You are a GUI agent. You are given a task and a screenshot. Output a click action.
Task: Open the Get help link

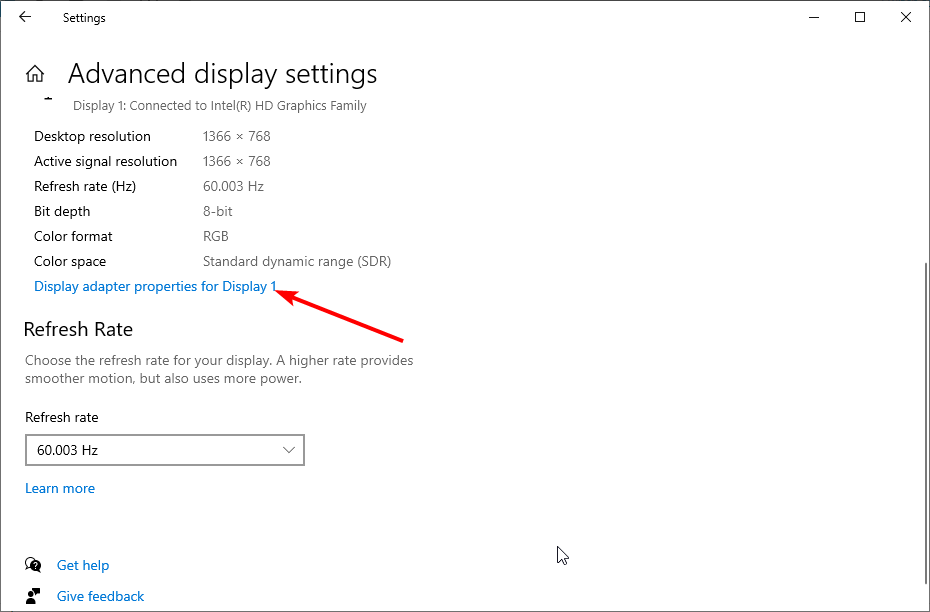83,565
